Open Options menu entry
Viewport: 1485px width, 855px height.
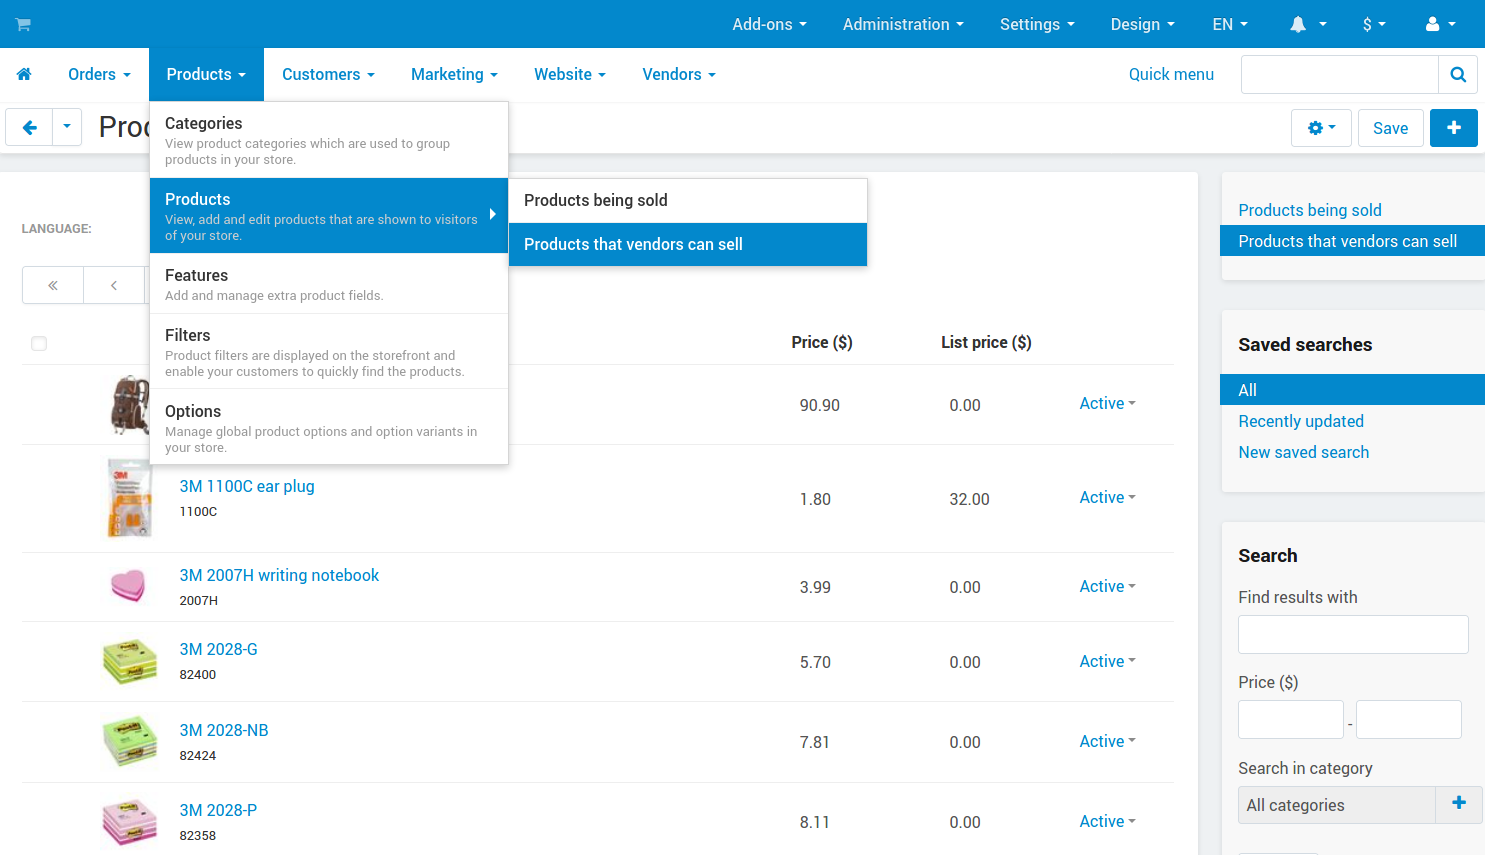(329, 428)
